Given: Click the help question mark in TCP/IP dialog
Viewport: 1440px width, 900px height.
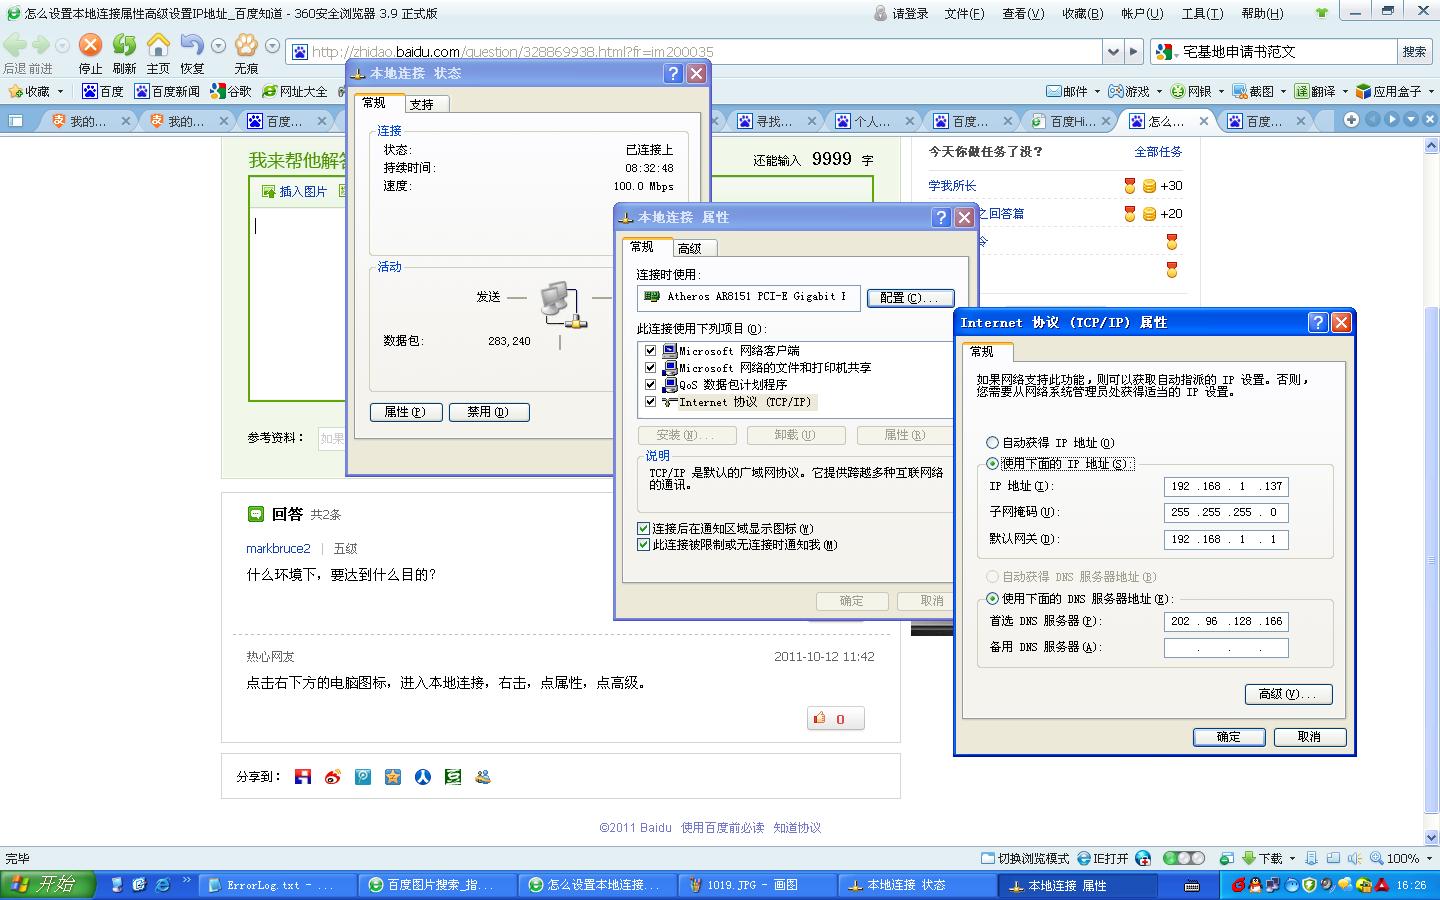Looking at the screenshot, I should coord(1318,322).
